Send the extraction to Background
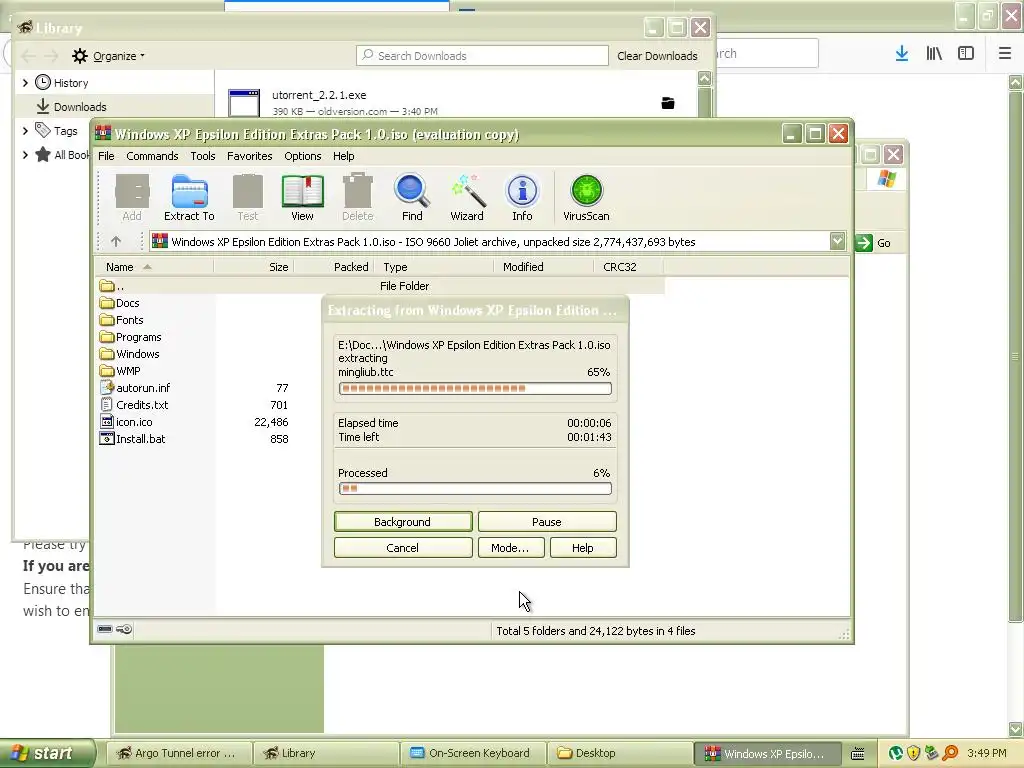Screen dimensions: 1024x768 403,522
